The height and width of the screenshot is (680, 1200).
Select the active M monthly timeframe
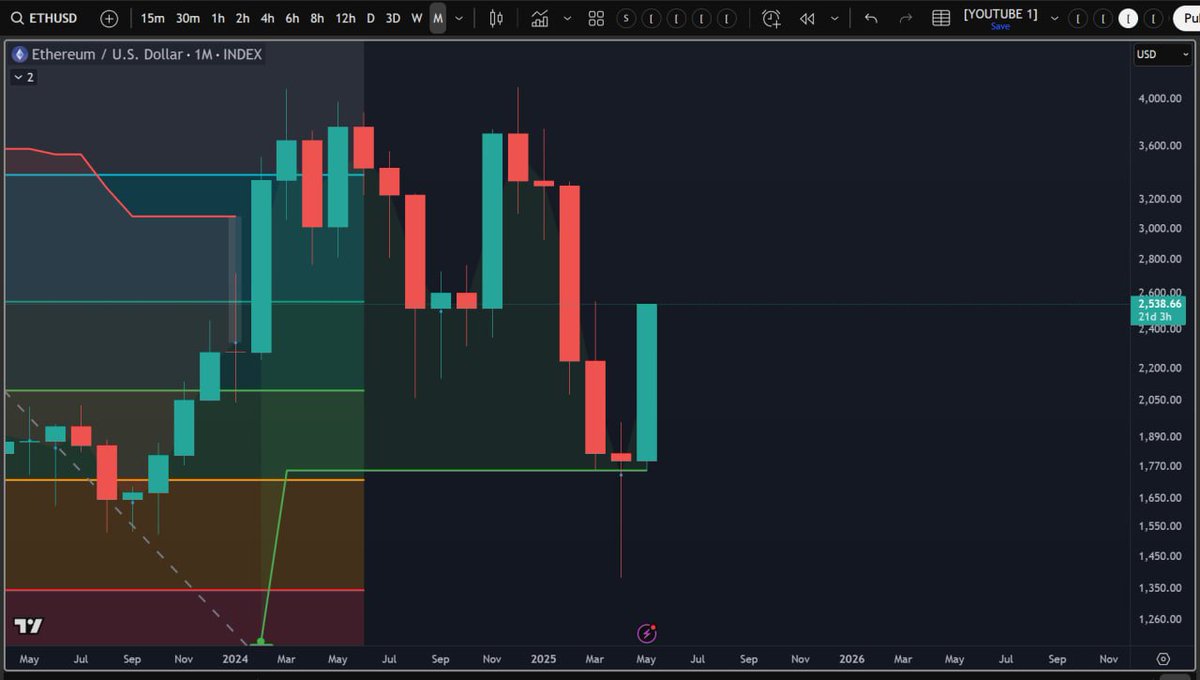click(x=438, y=18)
